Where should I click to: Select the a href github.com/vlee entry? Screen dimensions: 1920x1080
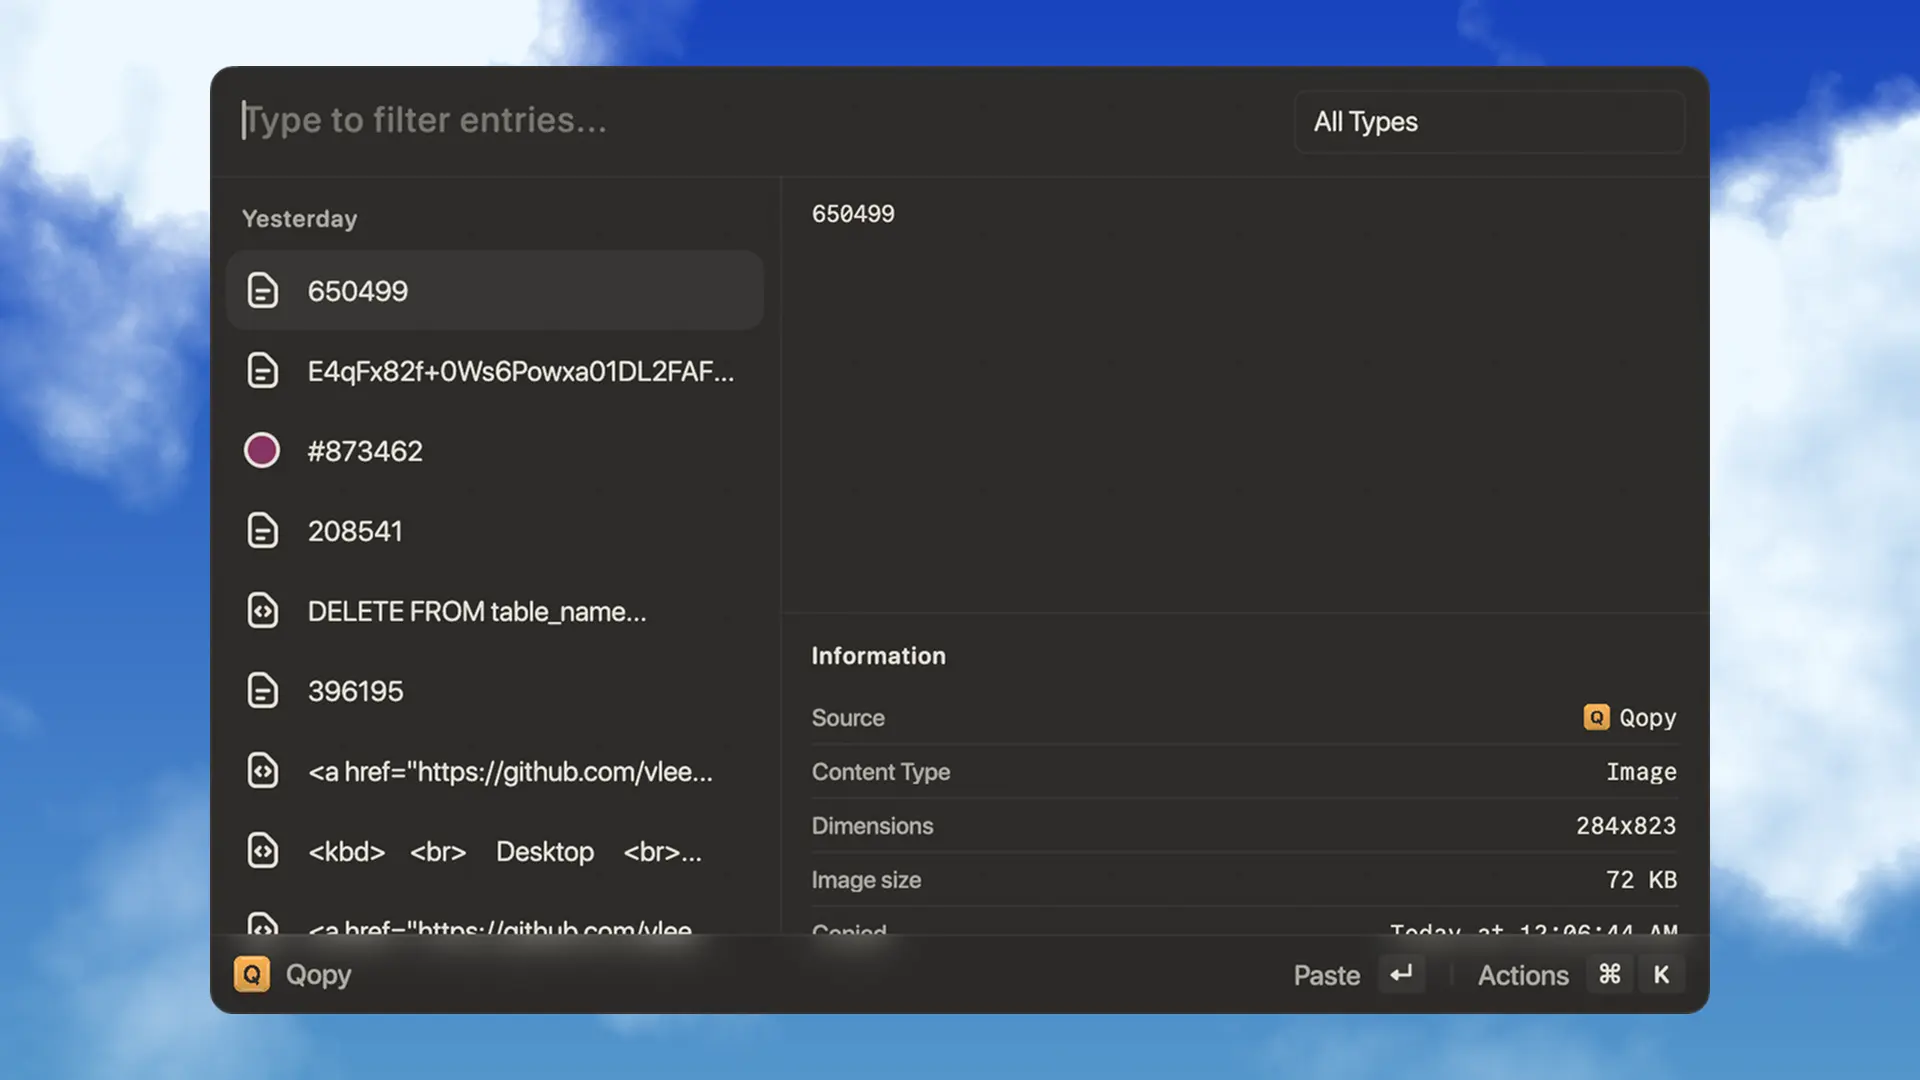tap(495, 771)
